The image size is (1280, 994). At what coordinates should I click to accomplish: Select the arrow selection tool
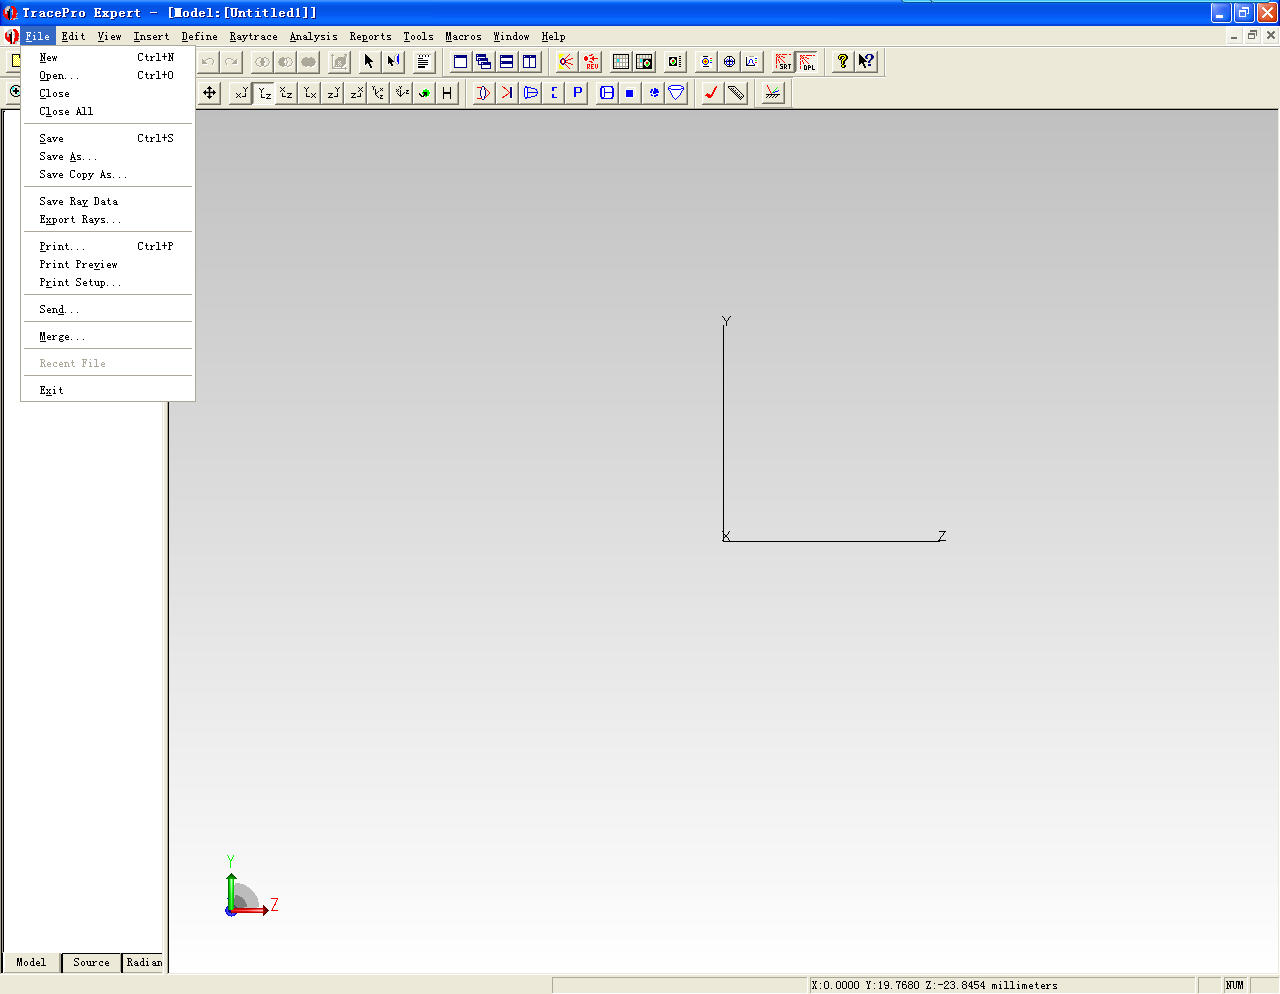(x=369, y=62)
